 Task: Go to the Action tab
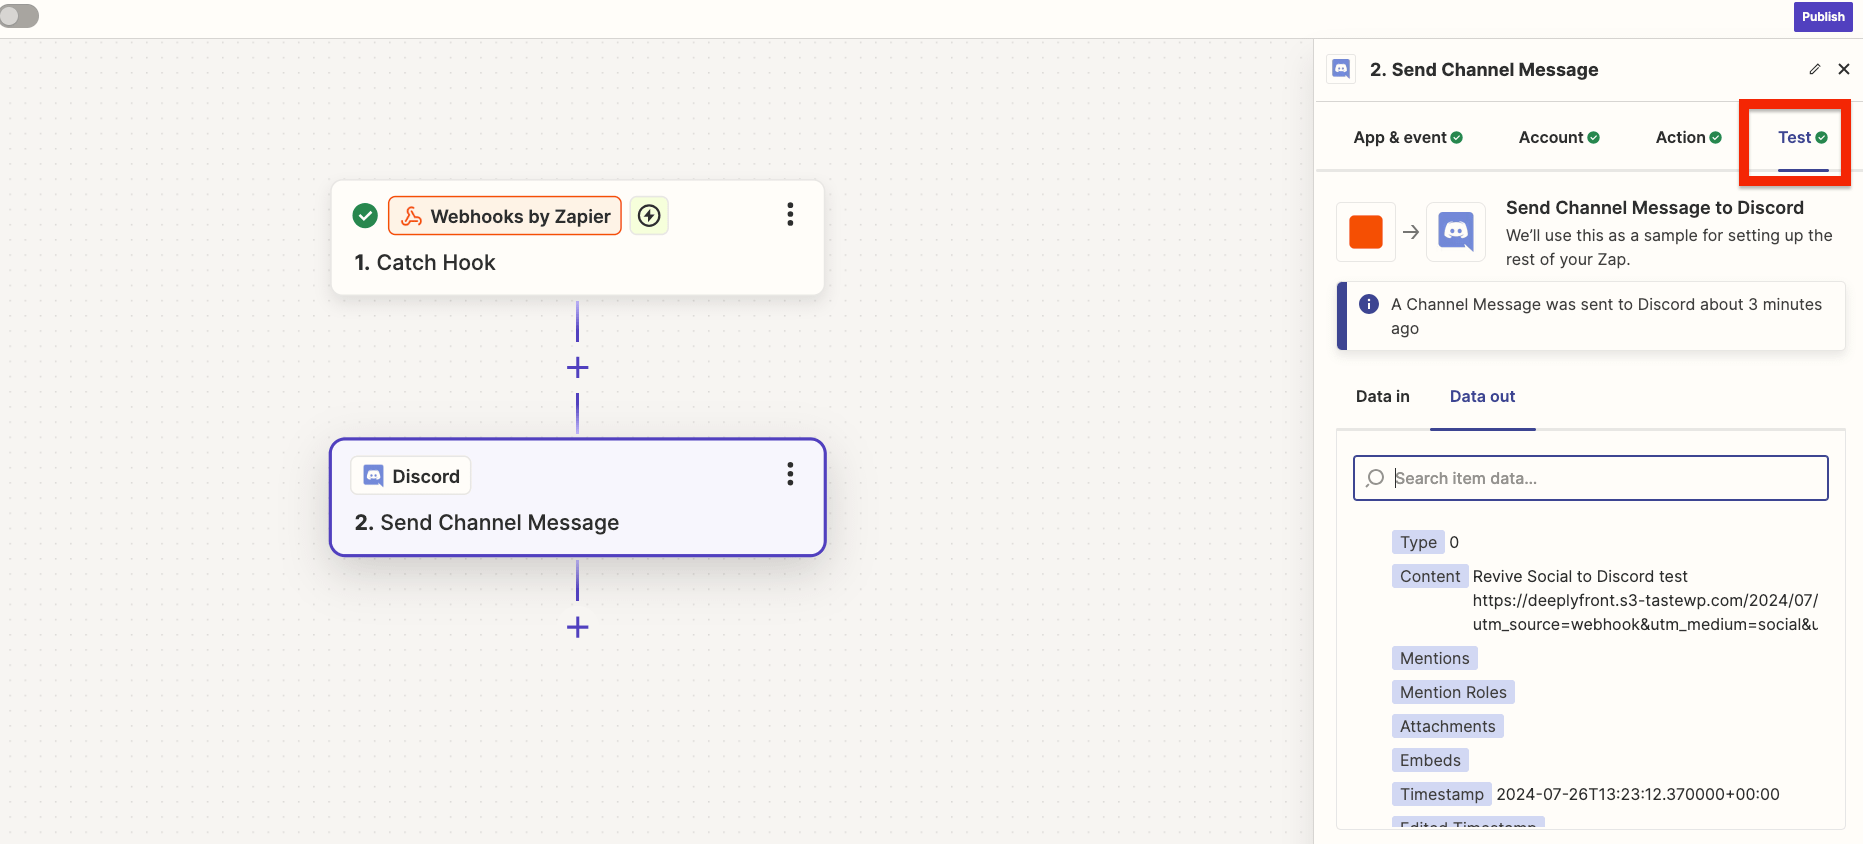pyautogui.click(x=1687, y=138)
